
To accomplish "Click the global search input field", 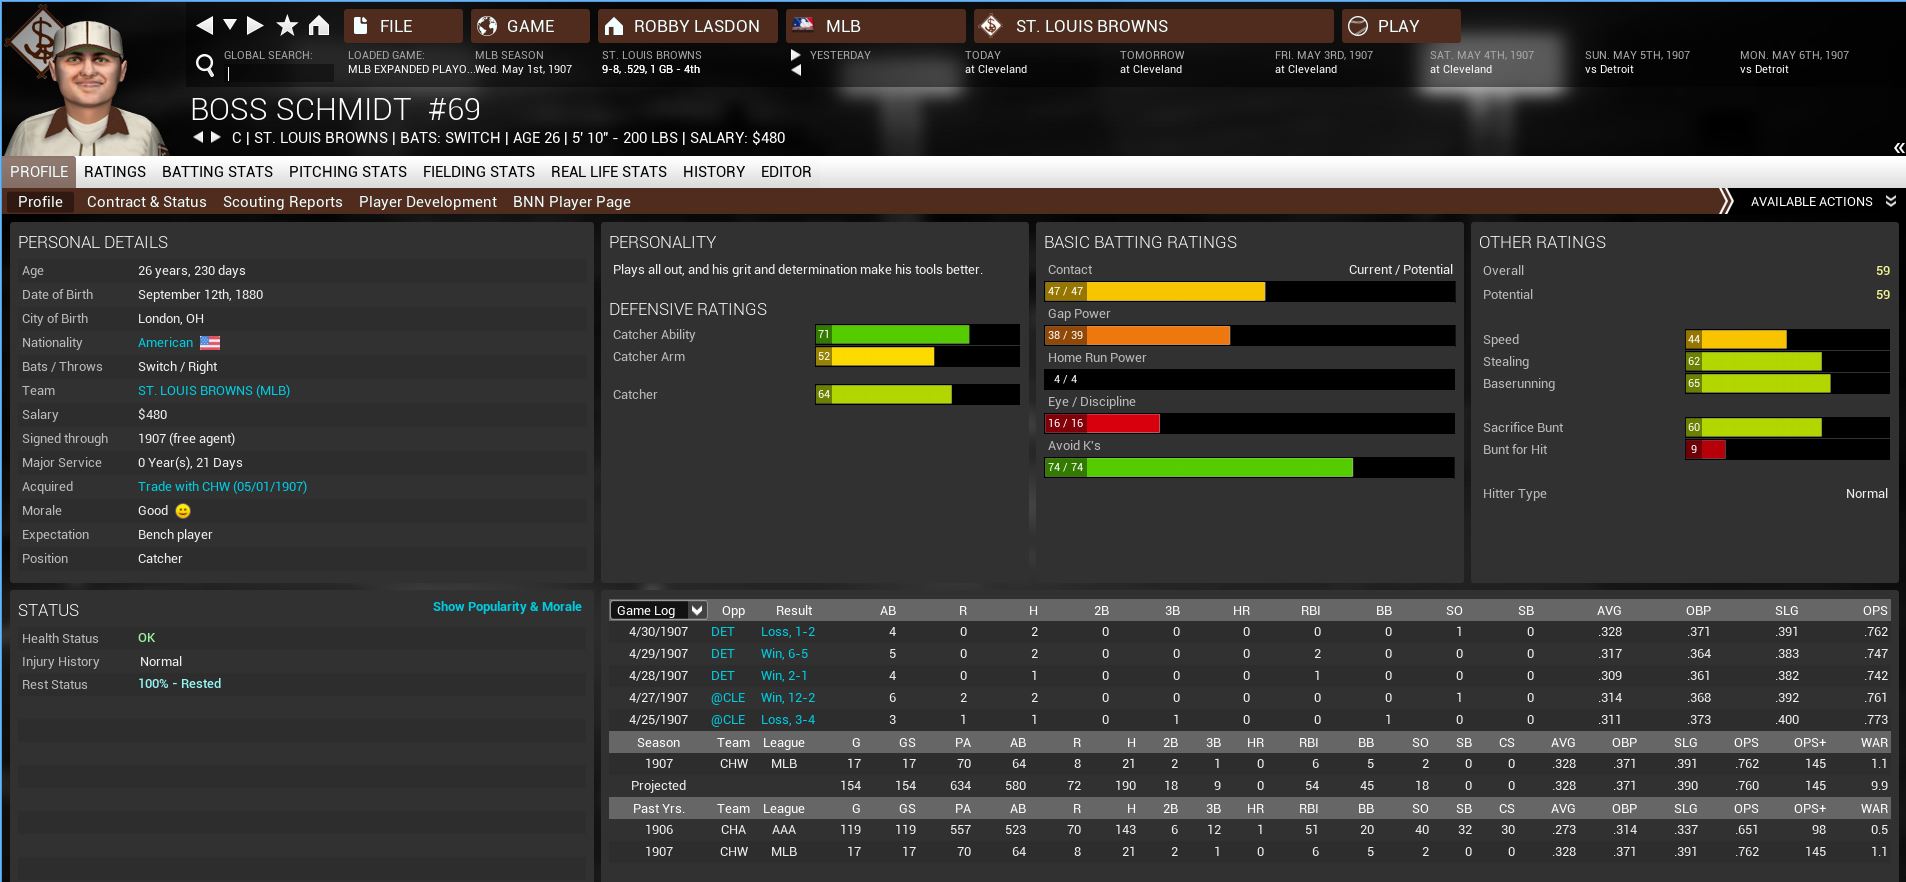I will (279, 73).
